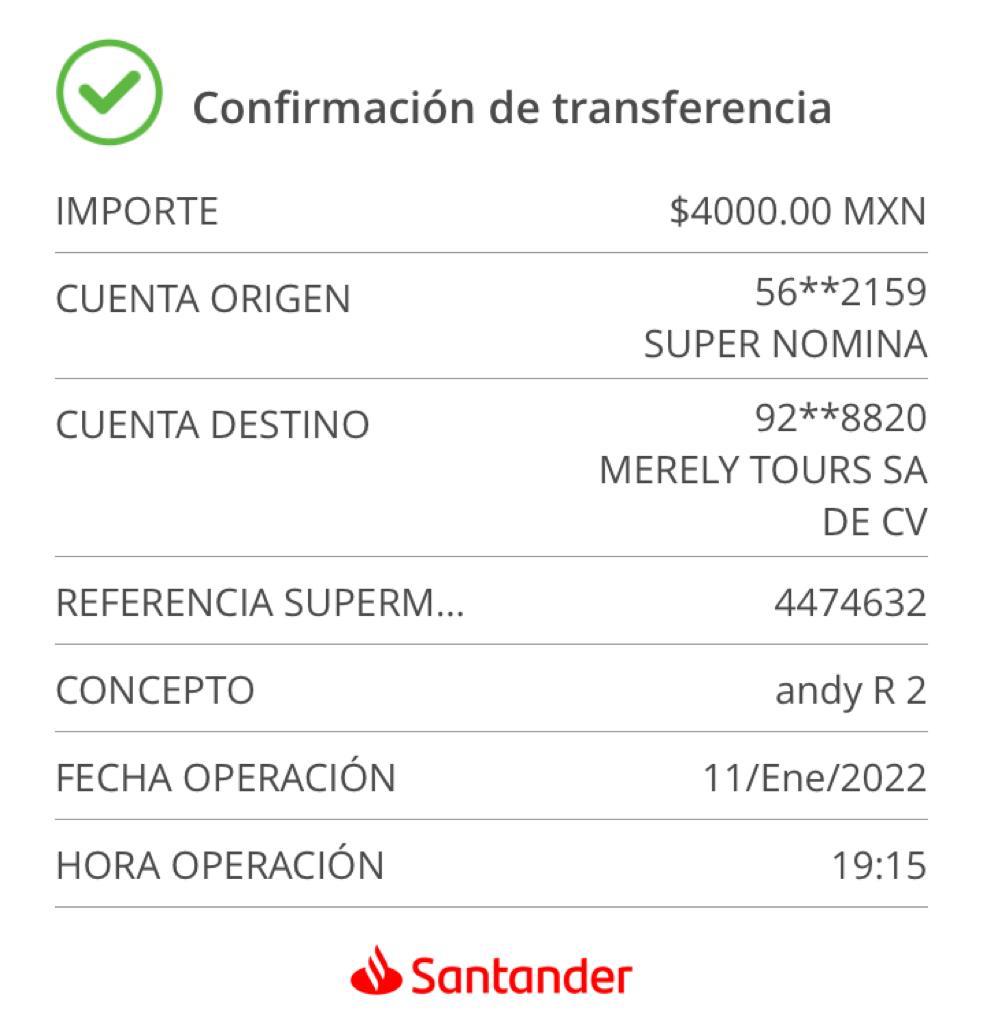Select reference number 4474632

(850, 602)
